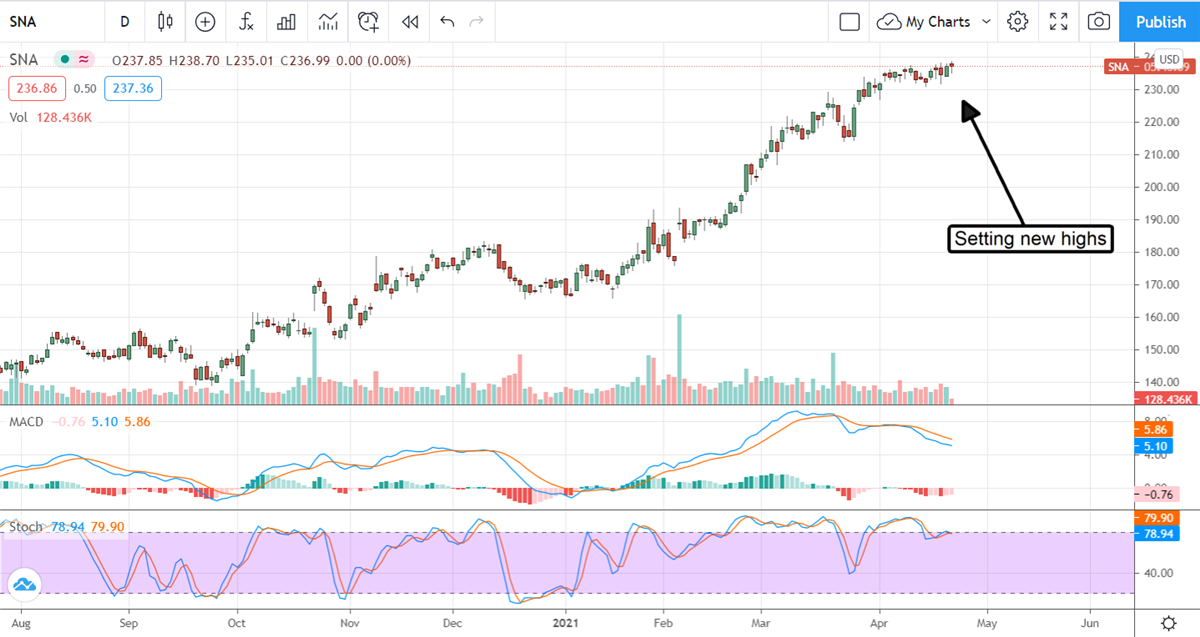
Task: Create an alert with the alarm clock icon
Action: (369, 21)
